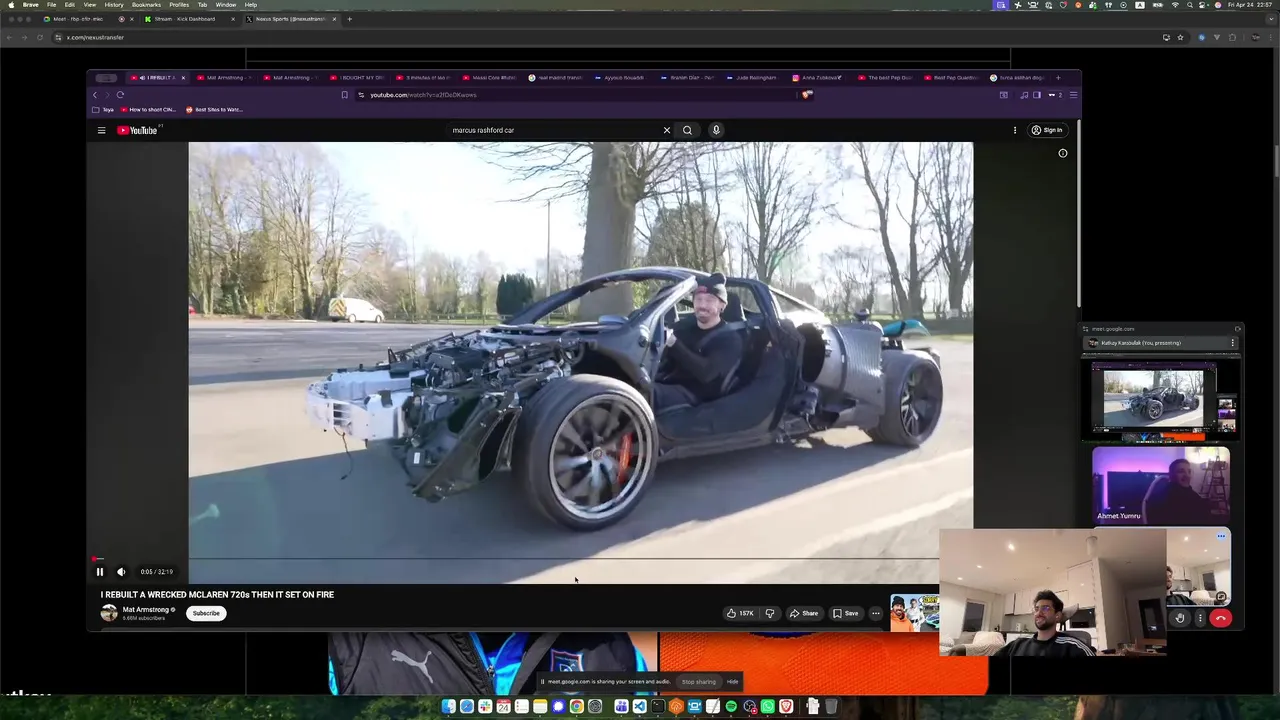The width and height of the screenshot is (1280, 720).
Task: End the Meet call with red hang-up button
Action: pos(1220,618)
